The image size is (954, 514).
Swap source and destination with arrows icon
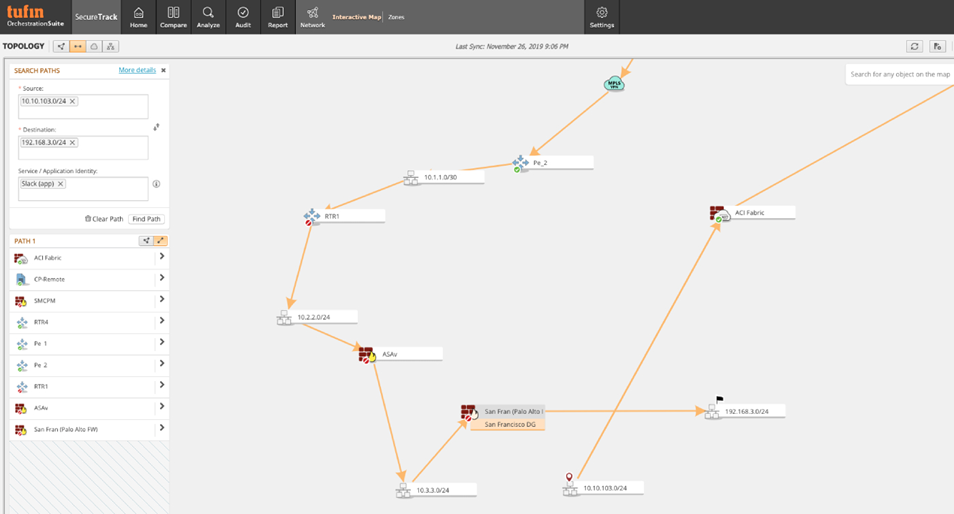156,127
